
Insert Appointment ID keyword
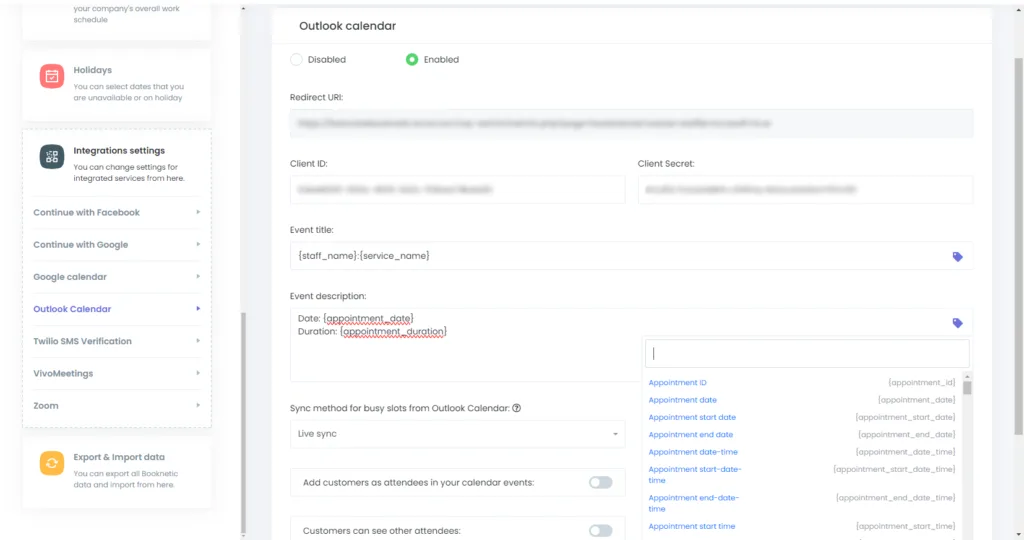pos(677,383)
